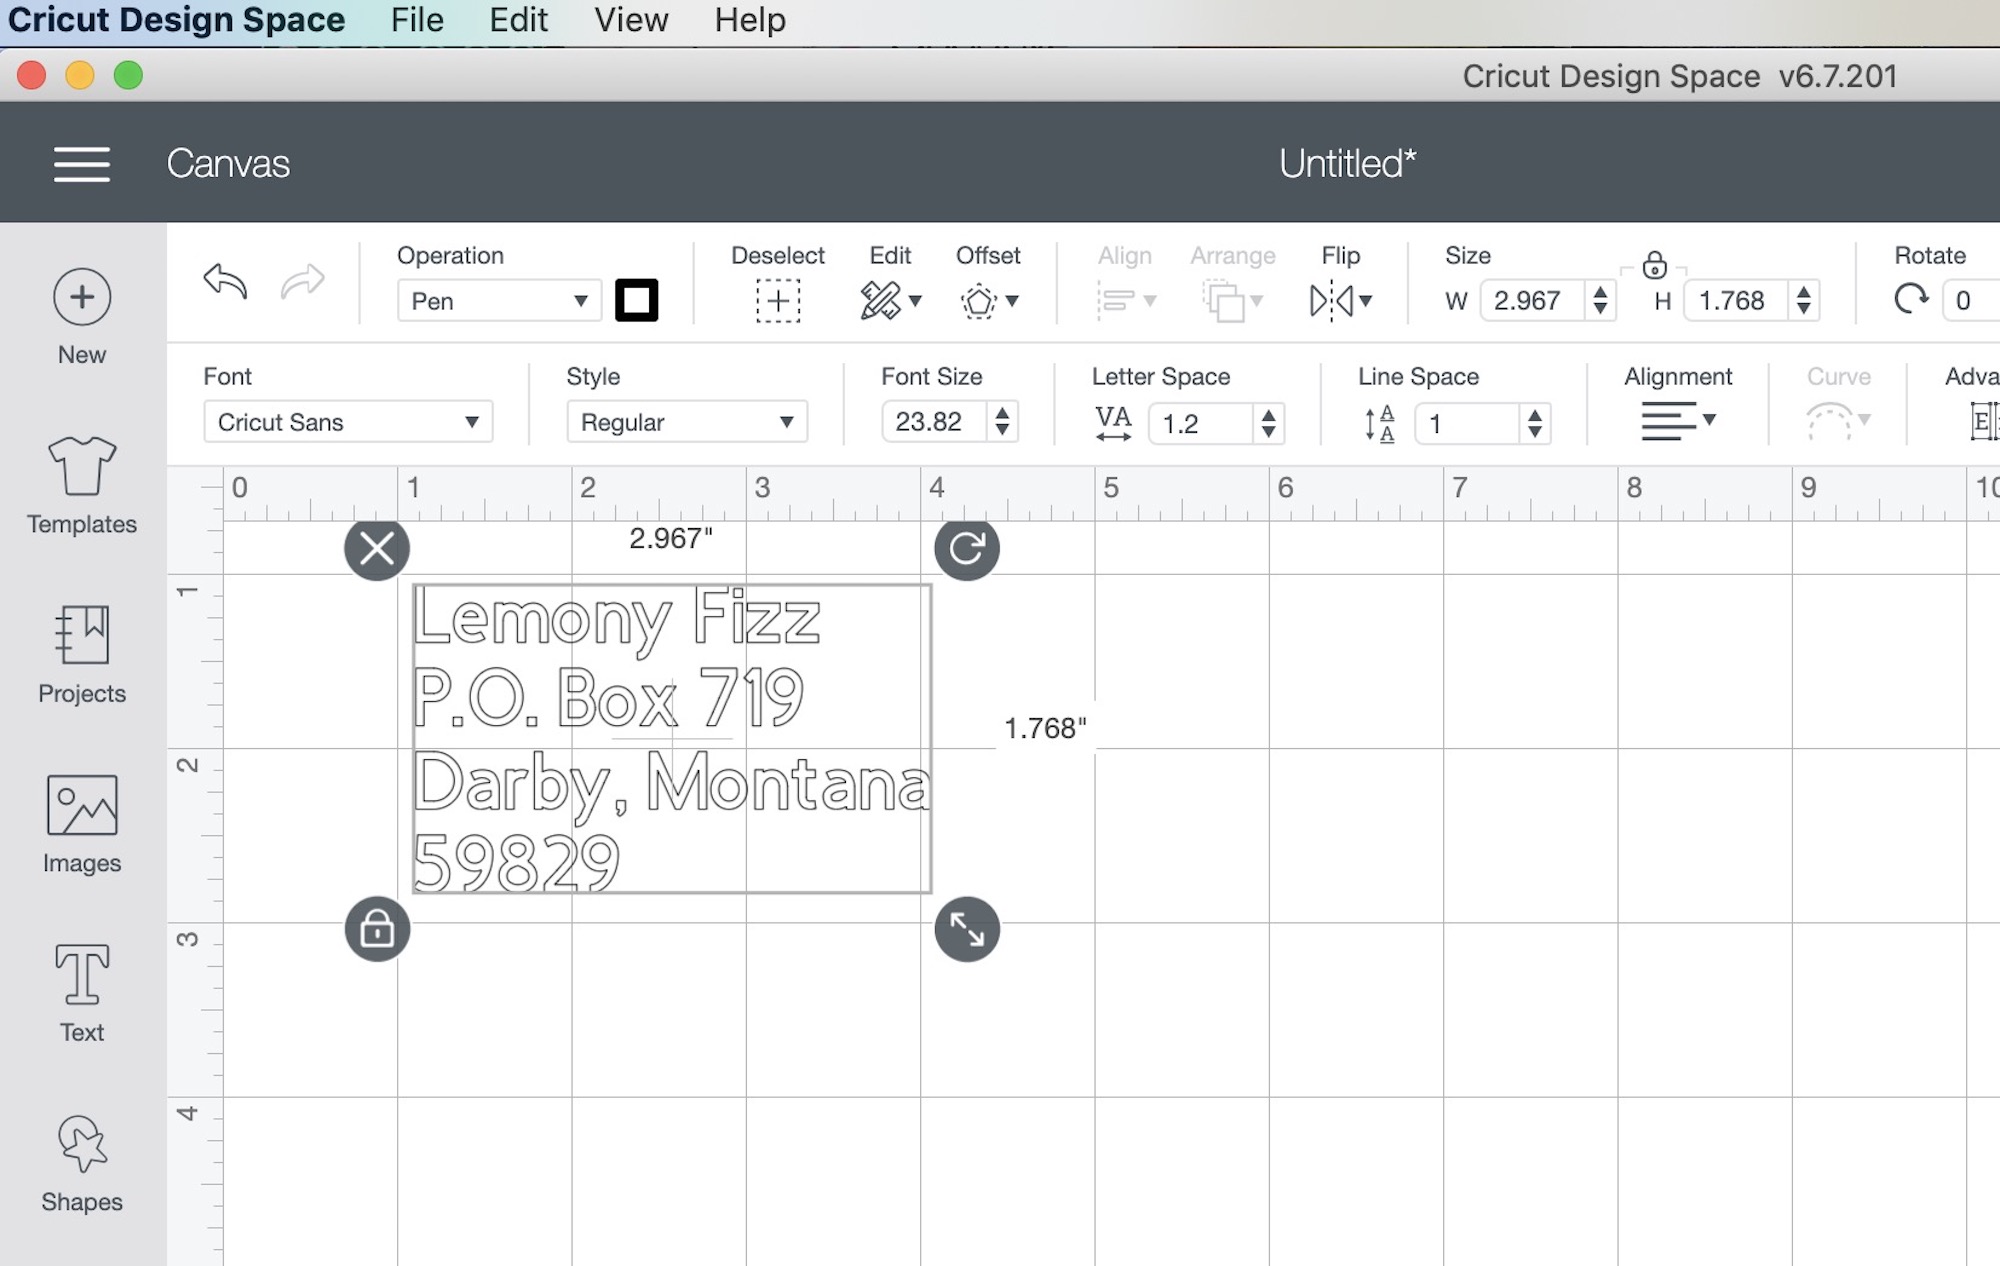The width and height of the screenshot is (2000, 1266).
Task: Toggle the lock handle on text box
Action: (x=377, y=929)
